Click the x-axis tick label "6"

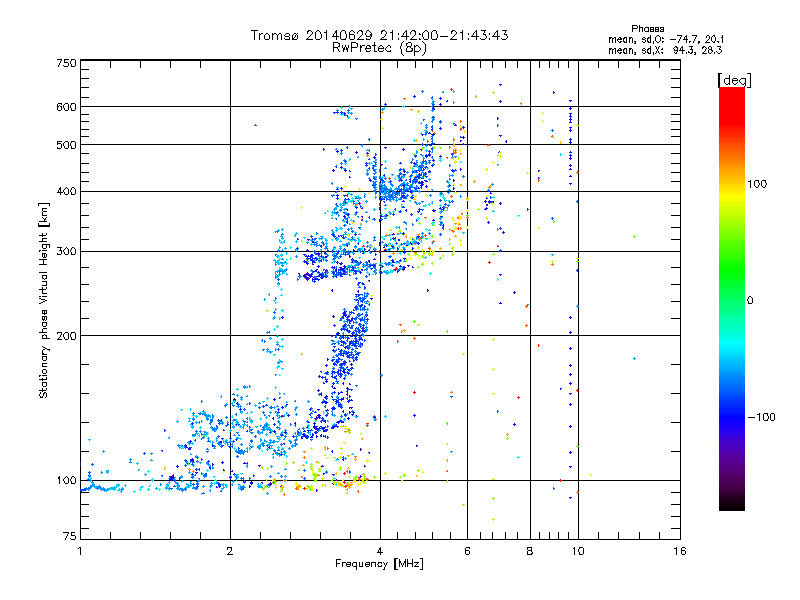pos(467,551)
